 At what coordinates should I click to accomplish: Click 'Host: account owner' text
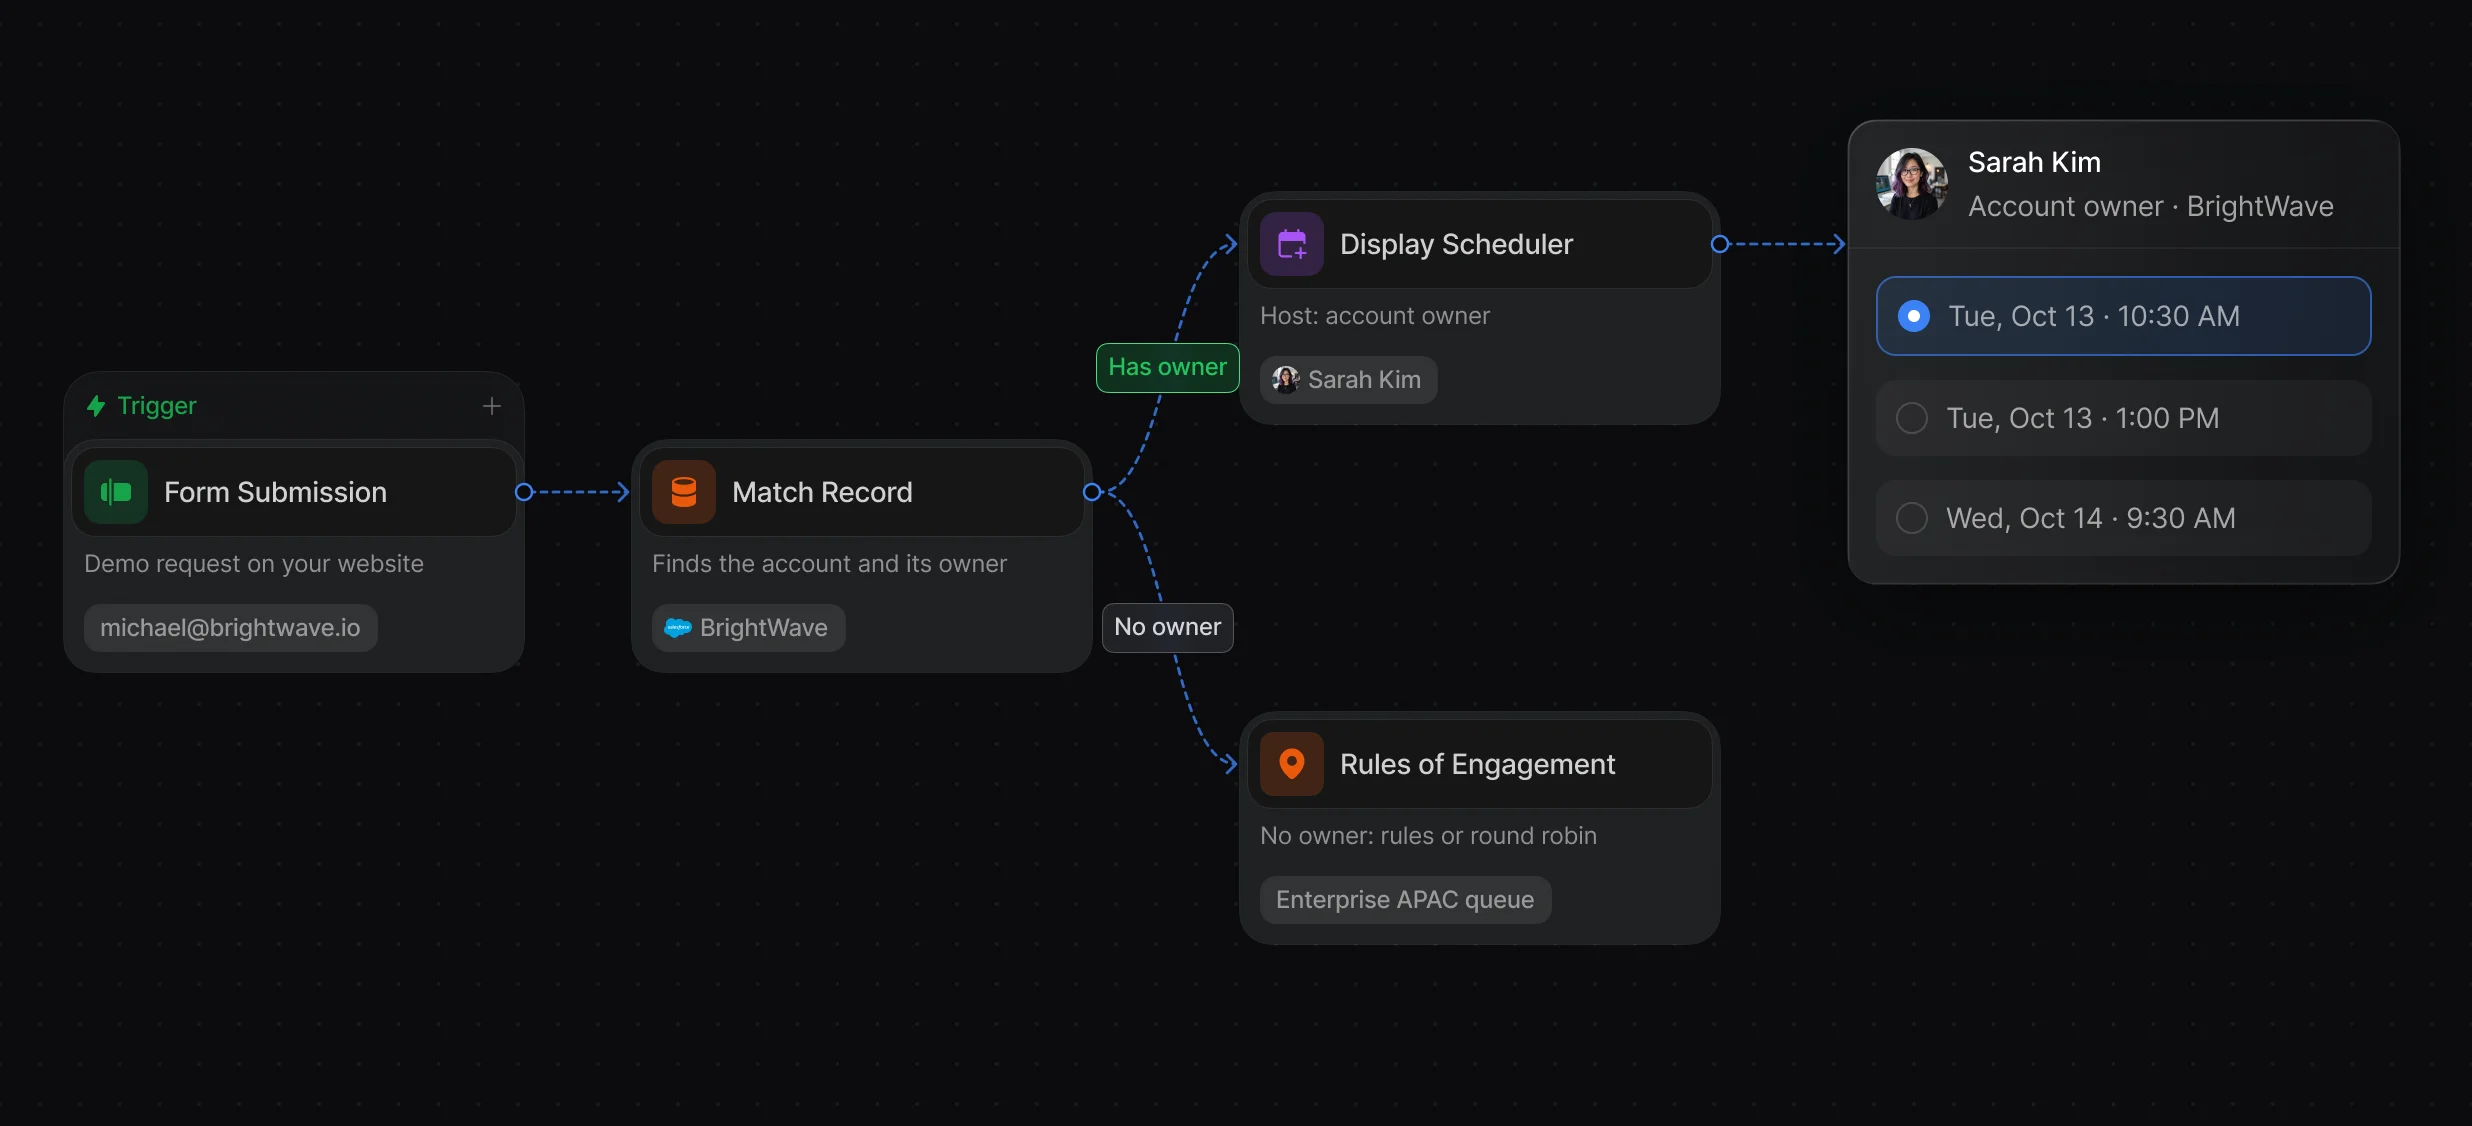(1375, 316)
